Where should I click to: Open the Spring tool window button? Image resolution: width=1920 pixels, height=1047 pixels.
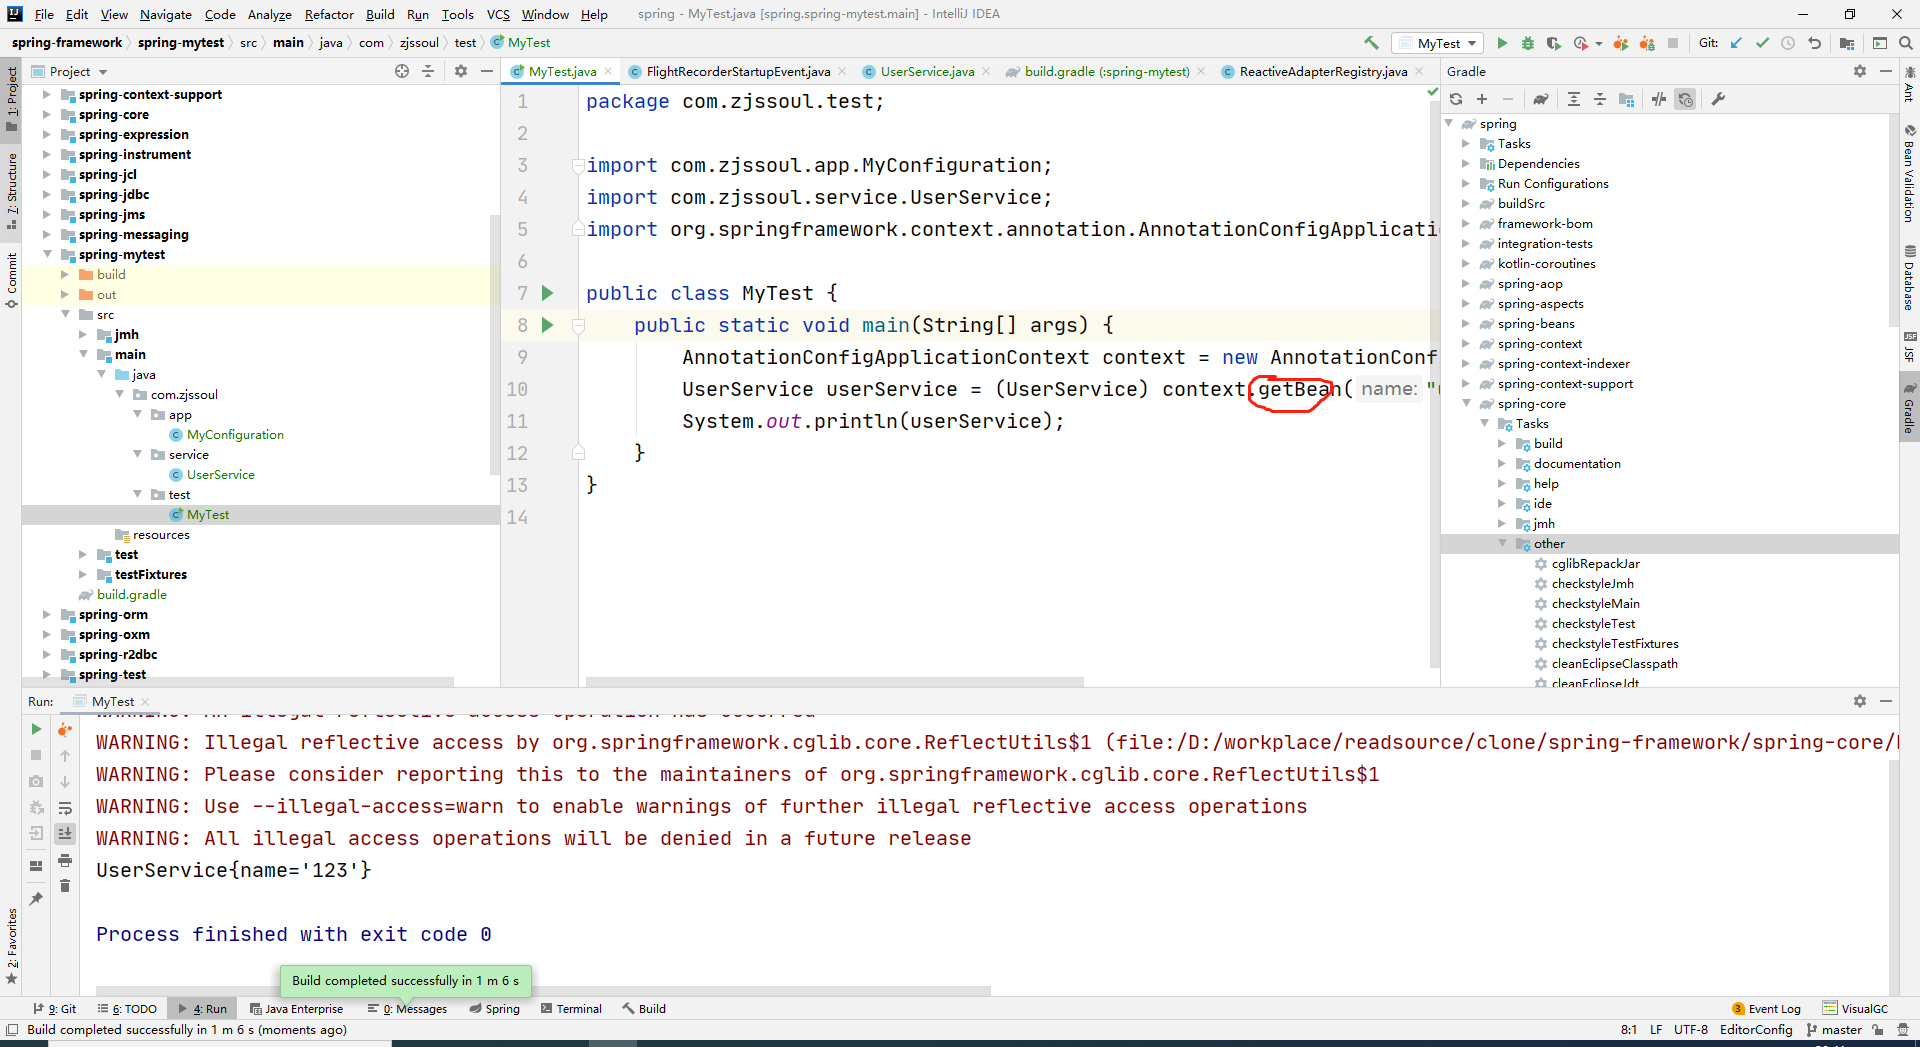click(494, 1008)
